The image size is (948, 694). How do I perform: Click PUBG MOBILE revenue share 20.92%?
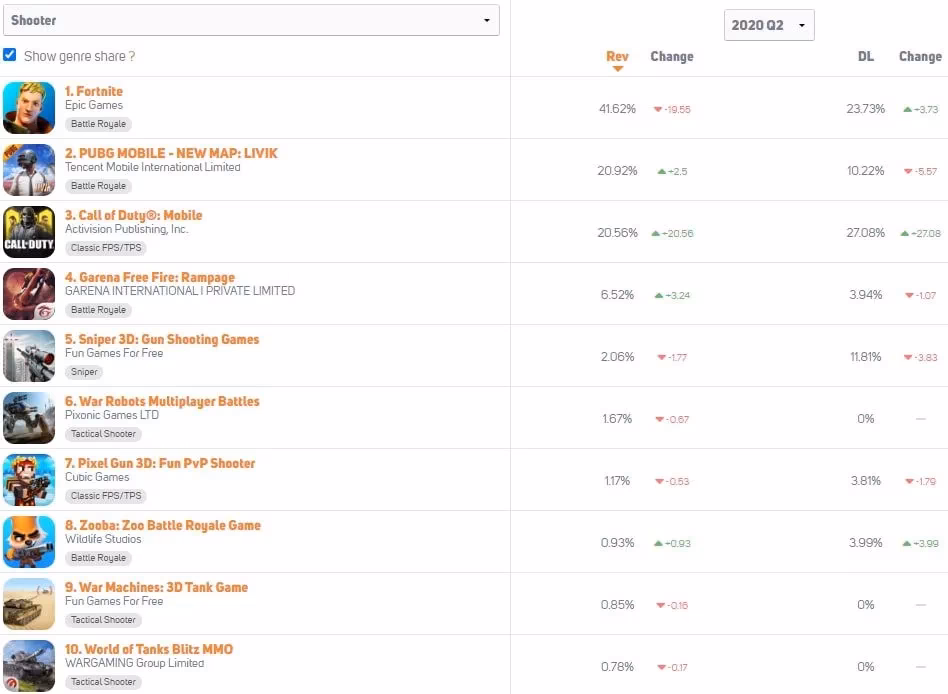(x=617, y=171)
